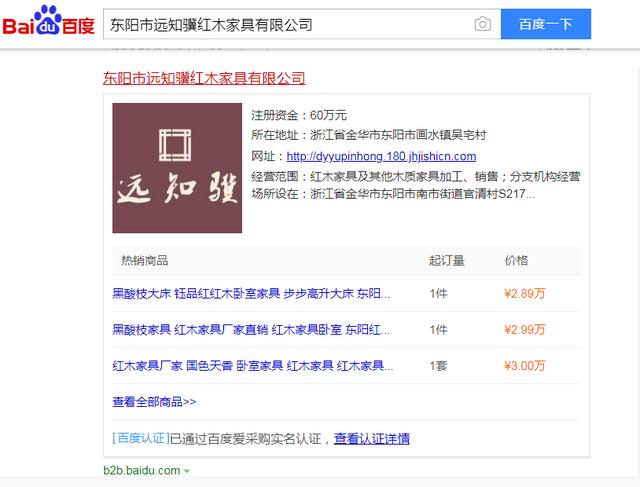640x487 pixels.
Task: Open product 红木家具厂家 国色天香 卧室家具
Action: click(253, 365)
